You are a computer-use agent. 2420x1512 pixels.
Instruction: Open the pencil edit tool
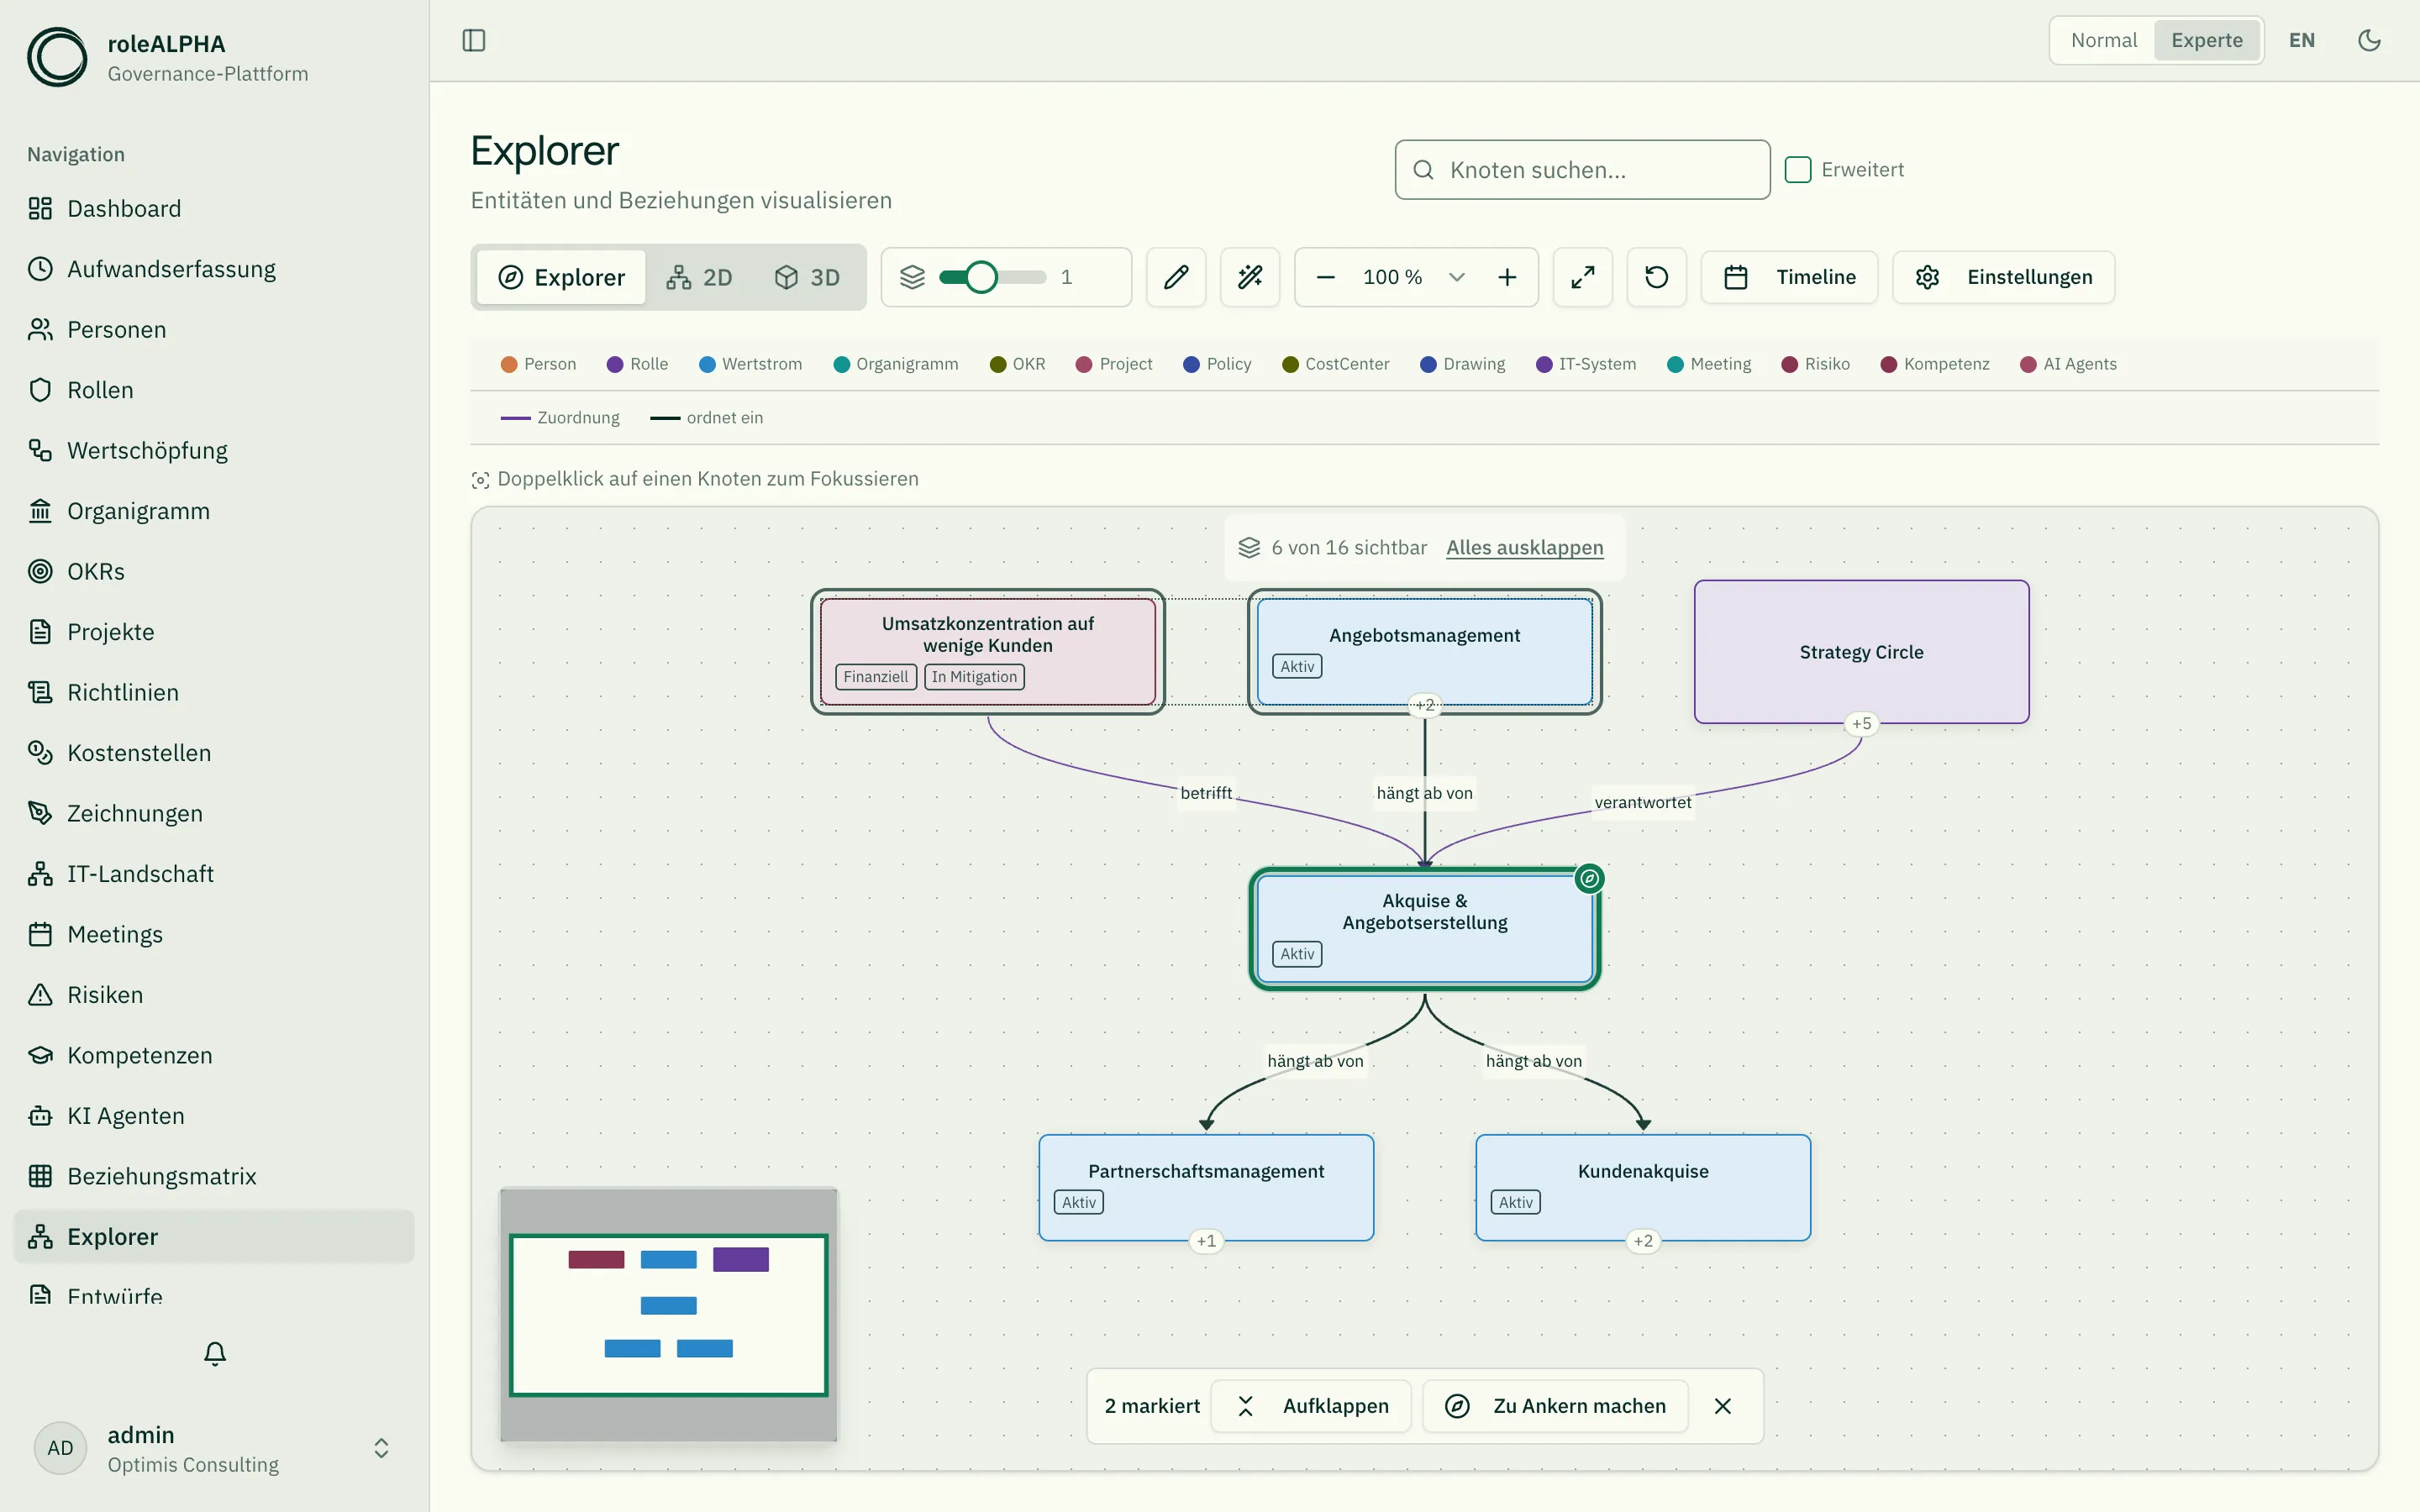coord(1176,277)
